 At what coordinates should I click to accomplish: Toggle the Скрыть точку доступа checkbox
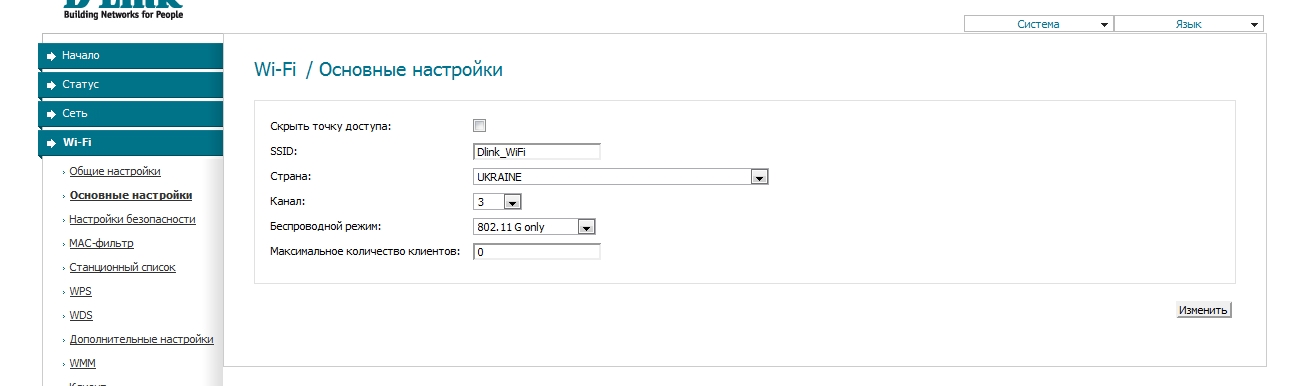tap(479, 126)
